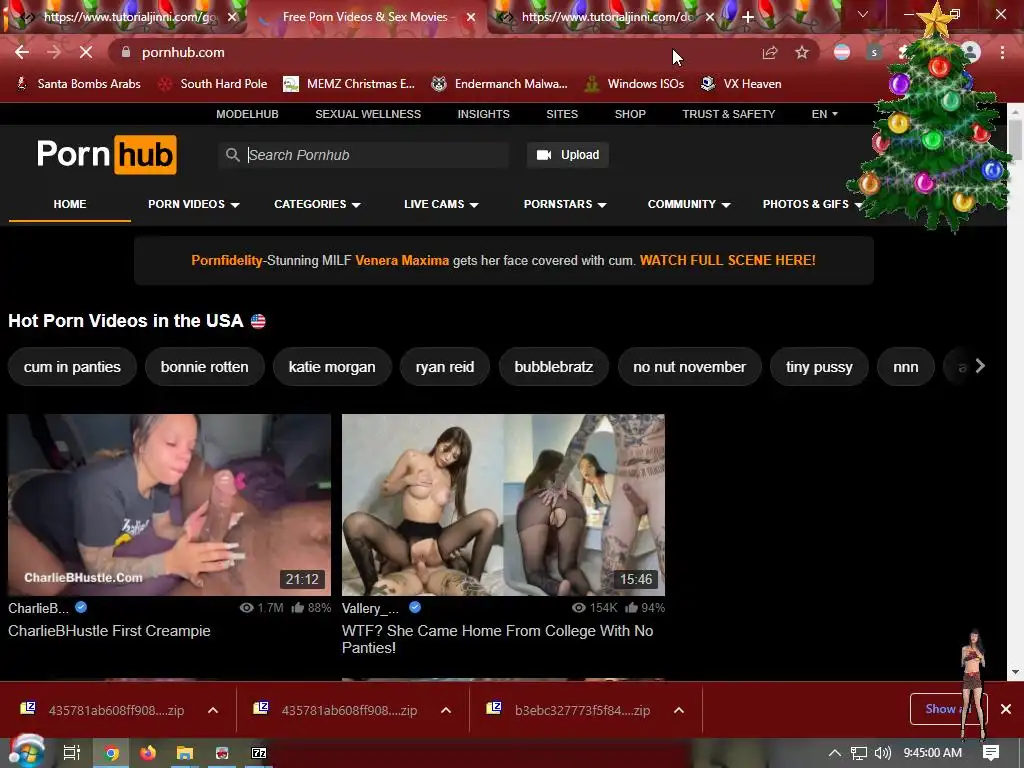Open options for first 435781ab608ff908 zip download
The width and height of the screenshot is (1024, 768).
pyautogui.click(x=213, y=710)
